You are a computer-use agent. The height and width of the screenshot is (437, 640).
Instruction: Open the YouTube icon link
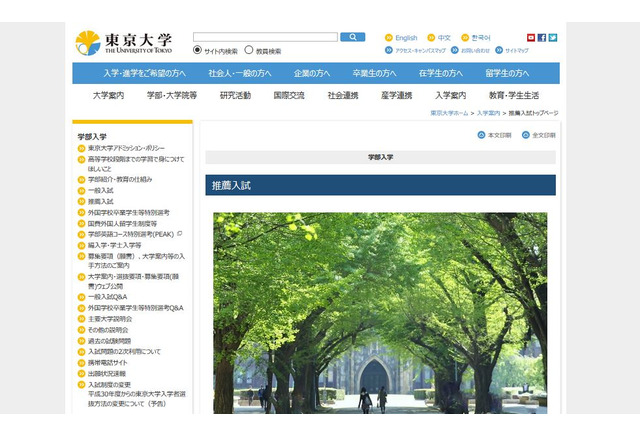[x=531, y=38]
